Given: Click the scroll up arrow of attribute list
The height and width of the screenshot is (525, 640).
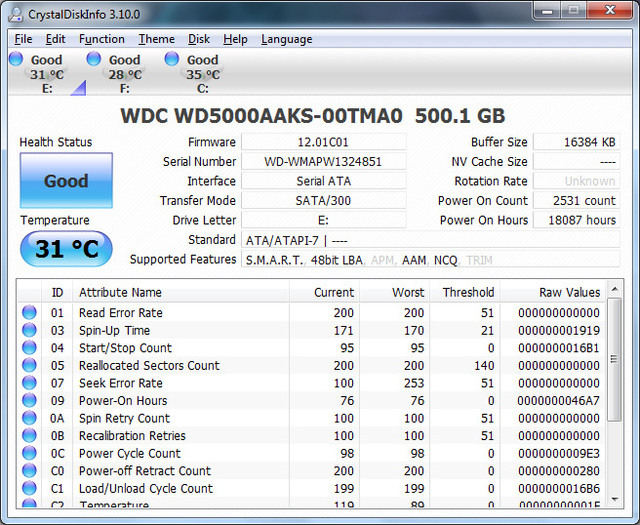Looking at the screenshot, I should (x=614, y=289).
